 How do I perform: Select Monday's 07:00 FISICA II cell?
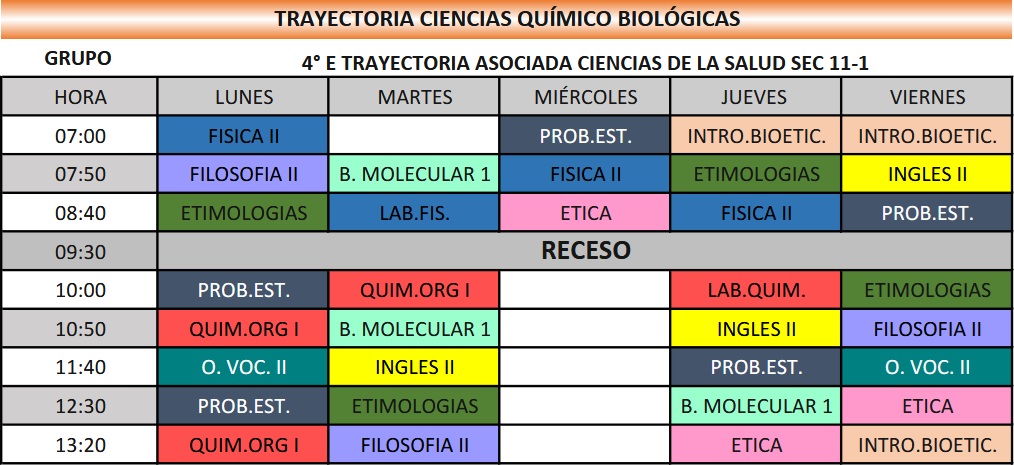(243, 136)
